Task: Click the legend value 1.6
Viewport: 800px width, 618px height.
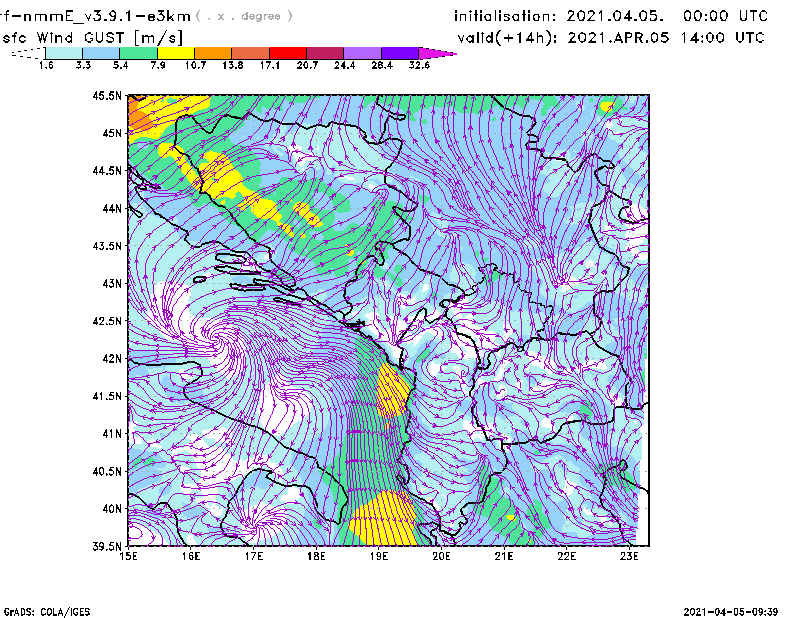Action: click(x=46, y=65)
